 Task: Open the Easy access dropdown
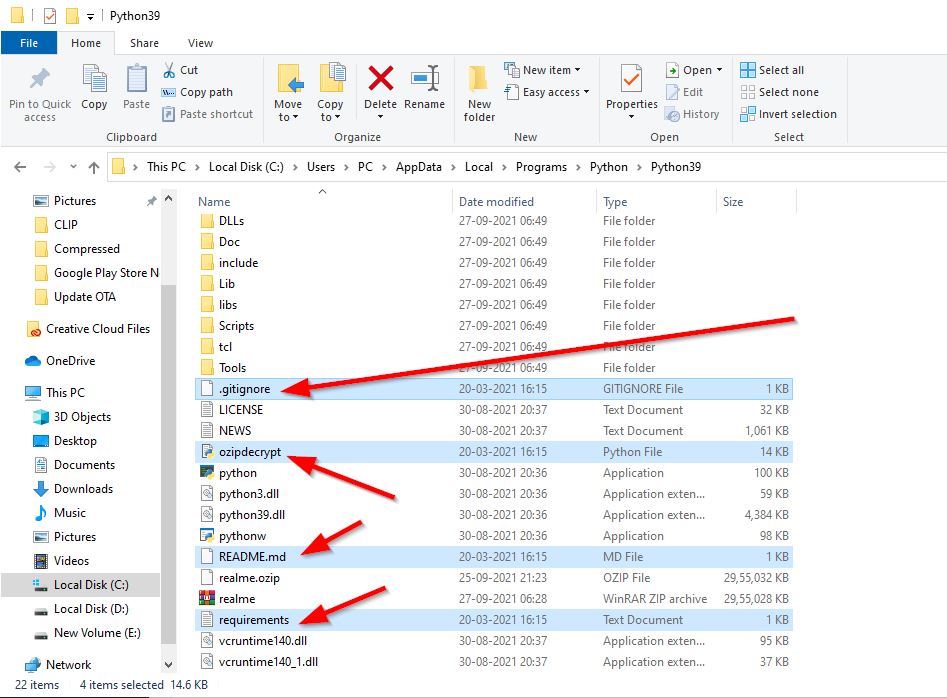tap(547, 92)
